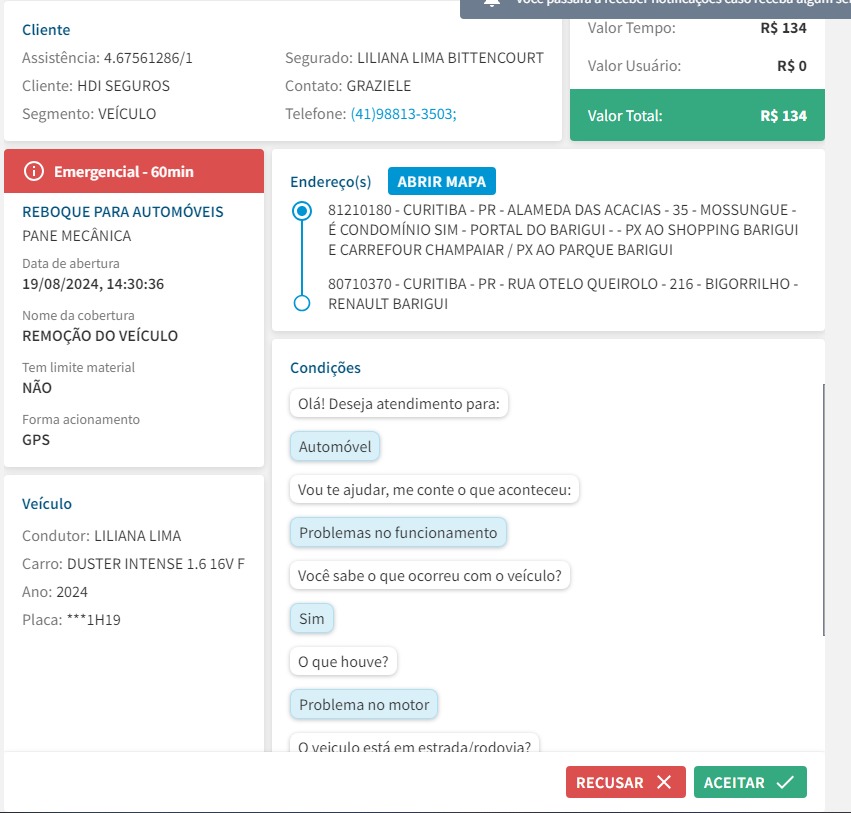Click the Valor Total green bar
Viewport: 851px width, 813px height.
click(x=697, y=116)
